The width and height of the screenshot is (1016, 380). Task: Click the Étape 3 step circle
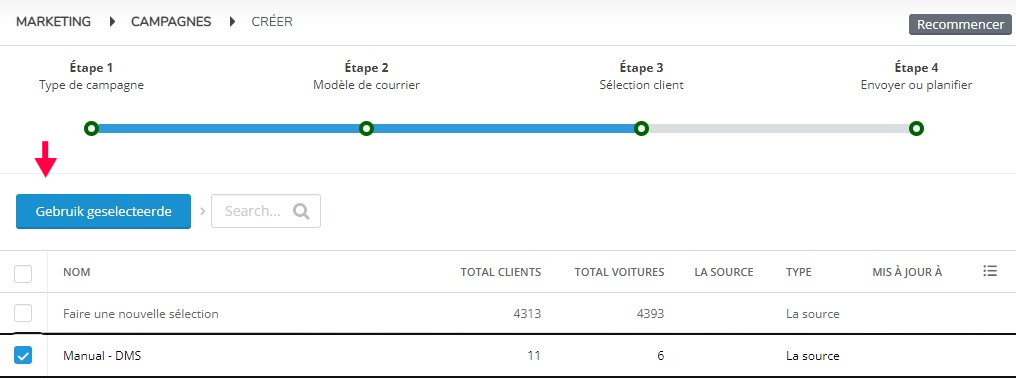coord(641,128)
